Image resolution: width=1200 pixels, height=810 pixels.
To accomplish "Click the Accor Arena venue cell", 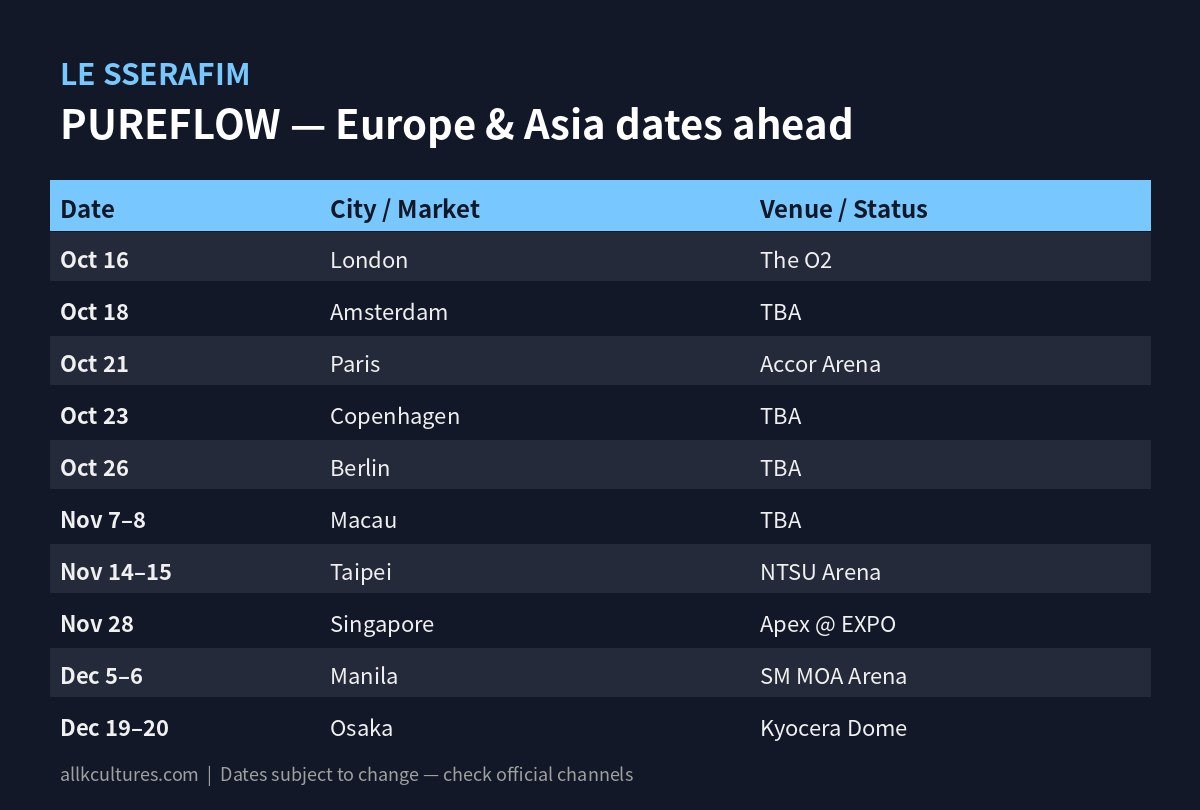I will point(820,364).
